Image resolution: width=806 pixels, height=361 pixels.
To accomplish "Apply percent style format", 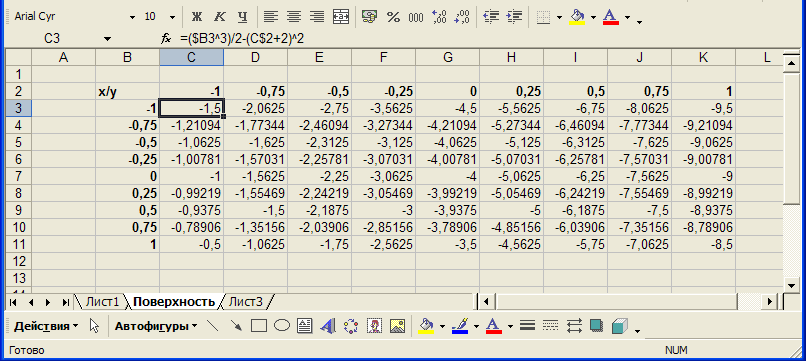I will click(x=393, y=17).
